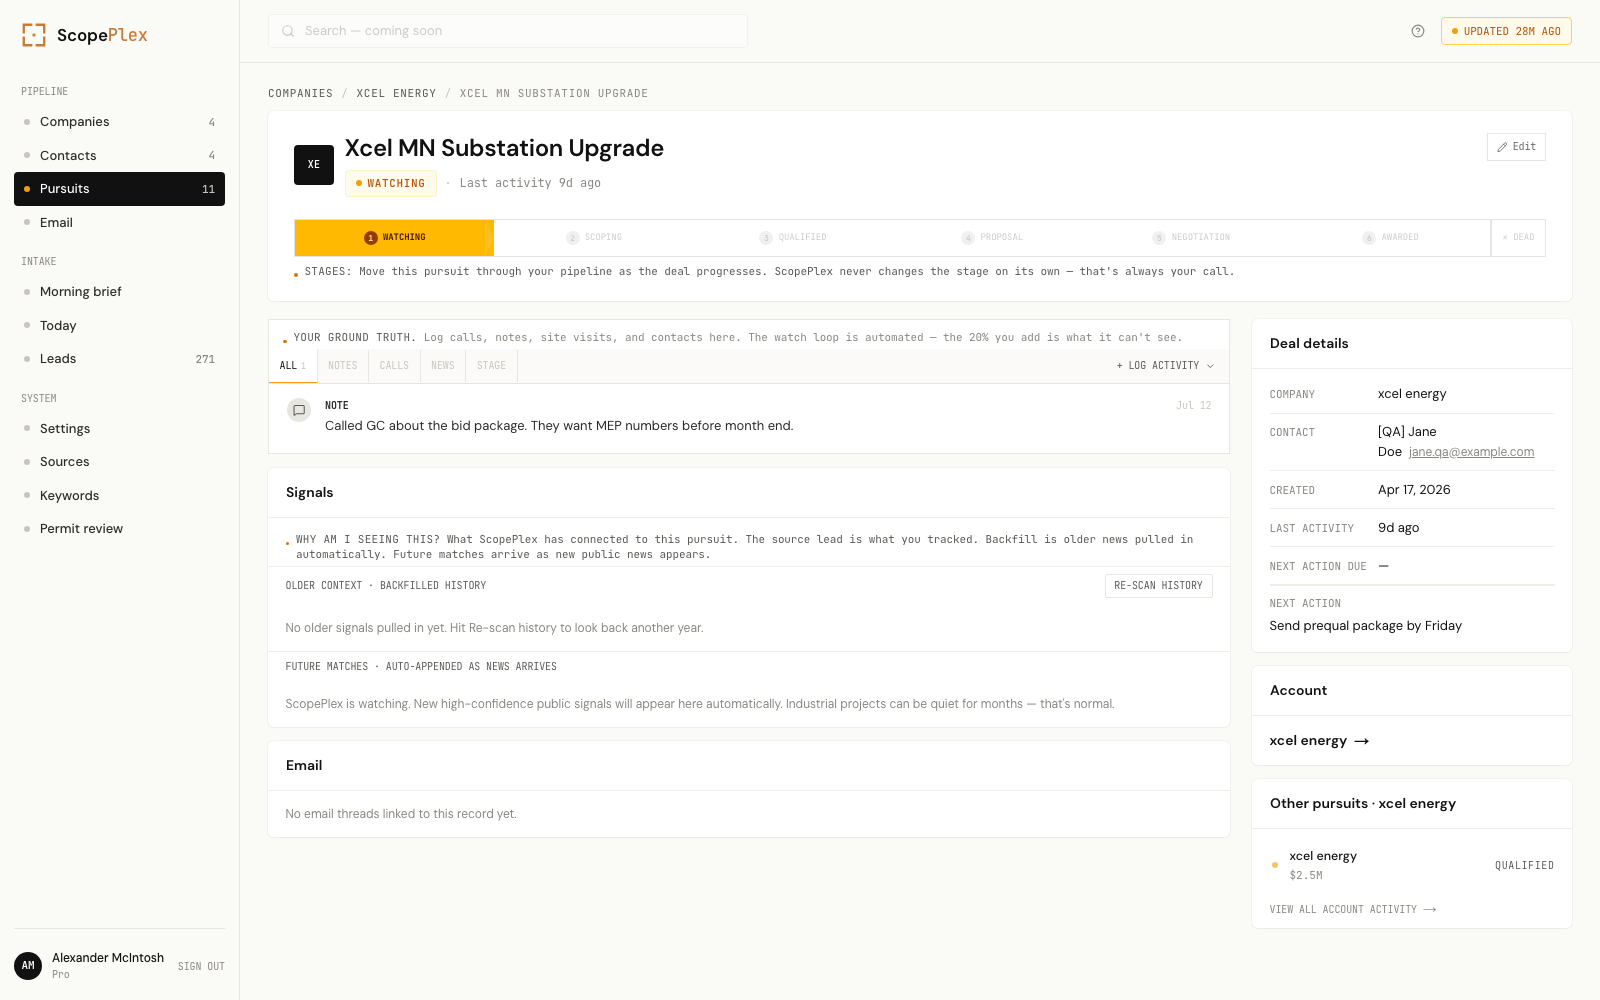This screenshot has width=1600, height=1000.
Task: Open Xcel Energy breadcrumb link
Action: tap(396, 94)
